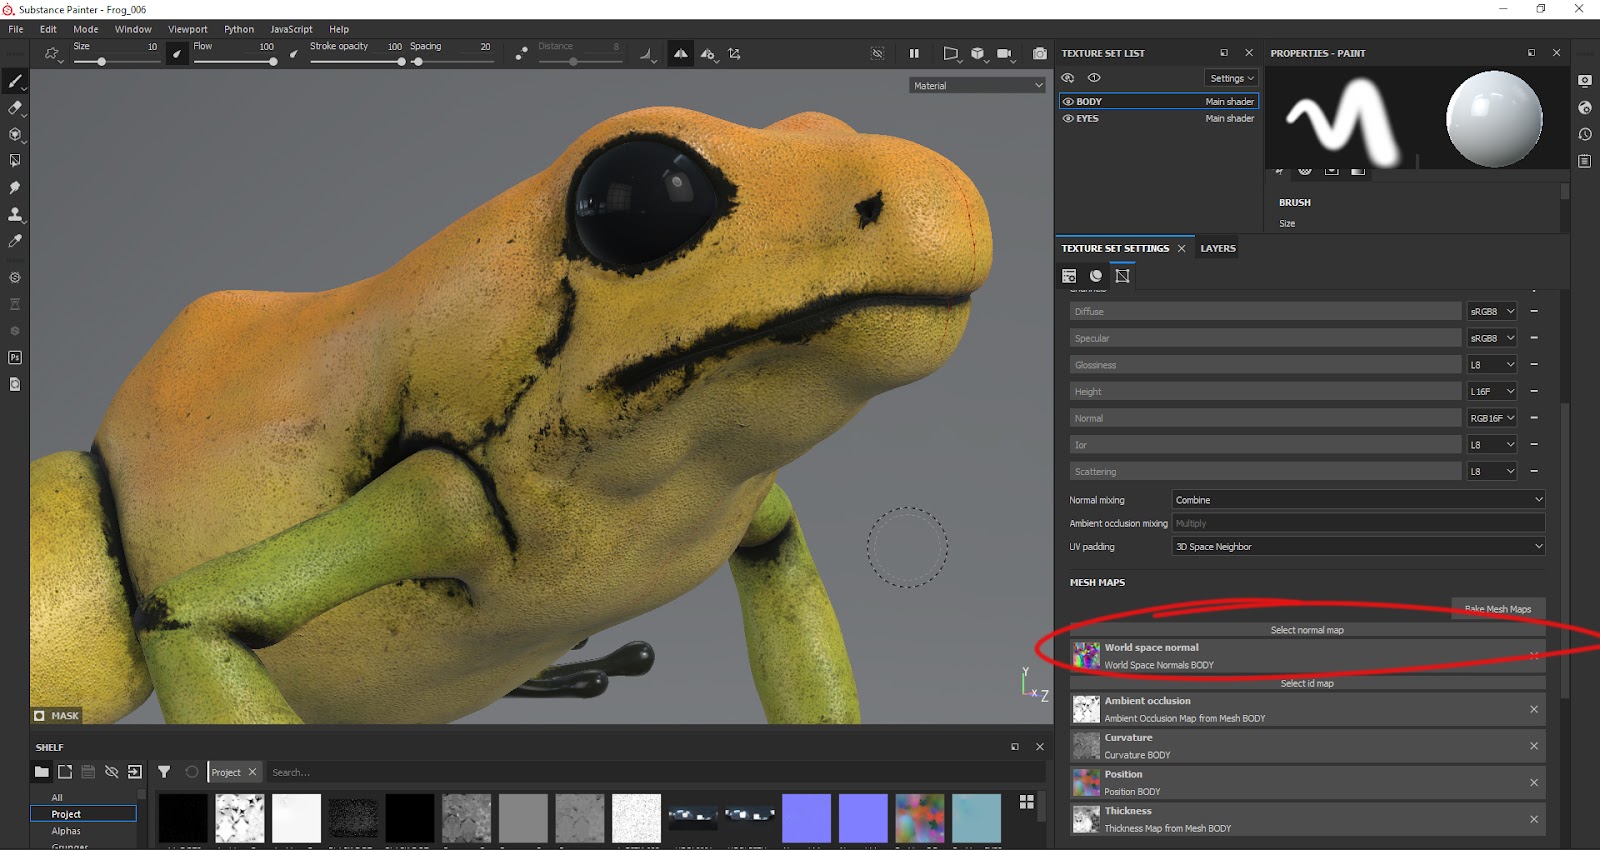Pause the viewport rendering engine
This screenshot has width=1600, height=850.
[x=914, y=54]
